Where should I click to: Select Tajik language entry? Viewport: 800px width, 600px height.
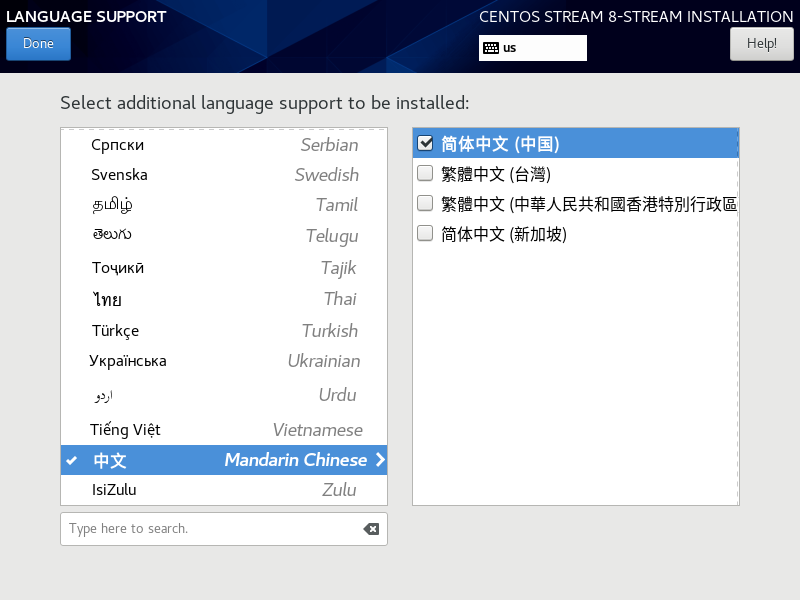(x=224, y=267)
